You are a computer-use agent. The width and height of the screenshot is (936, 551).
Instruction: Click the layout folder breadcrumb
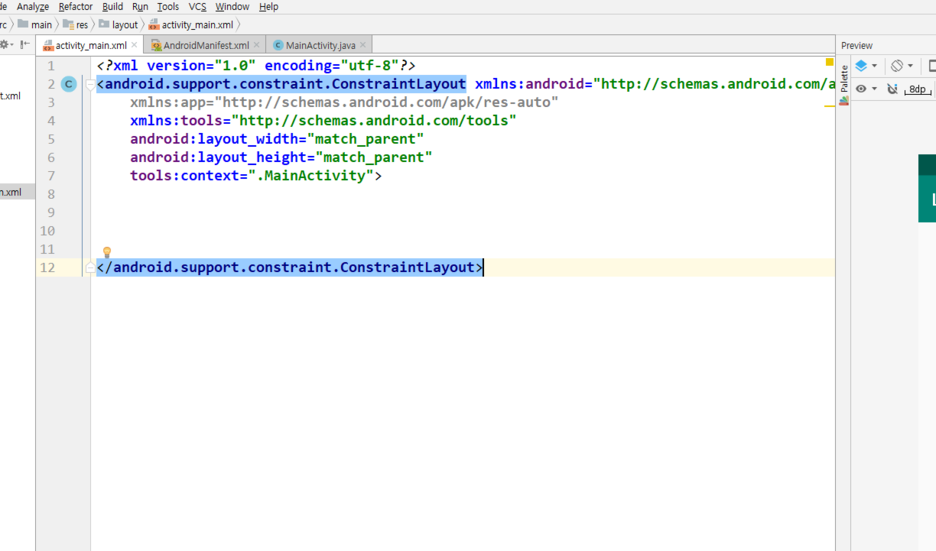[x=118, y=24]
